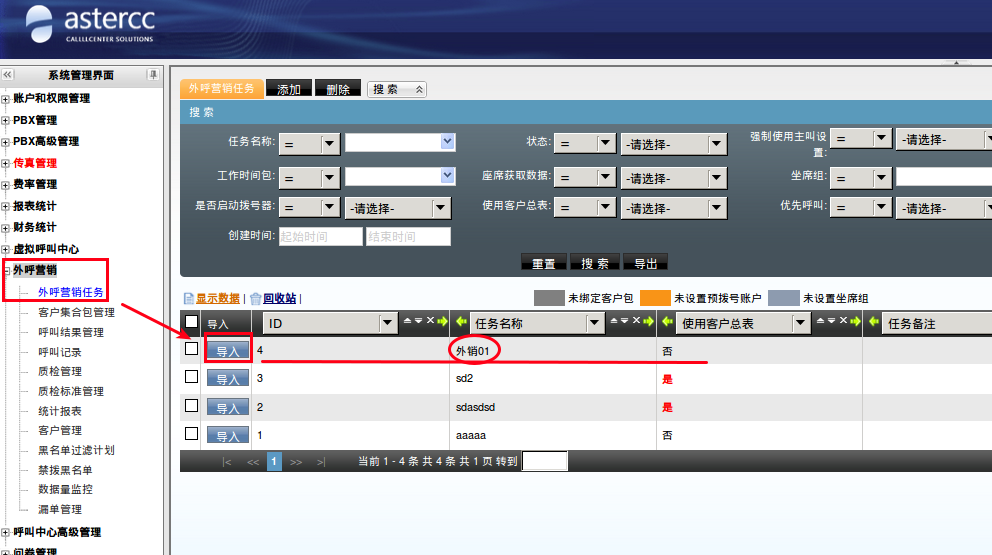Go to the last page of results
The image size is (992, 555).
click(x=321, y=461)
